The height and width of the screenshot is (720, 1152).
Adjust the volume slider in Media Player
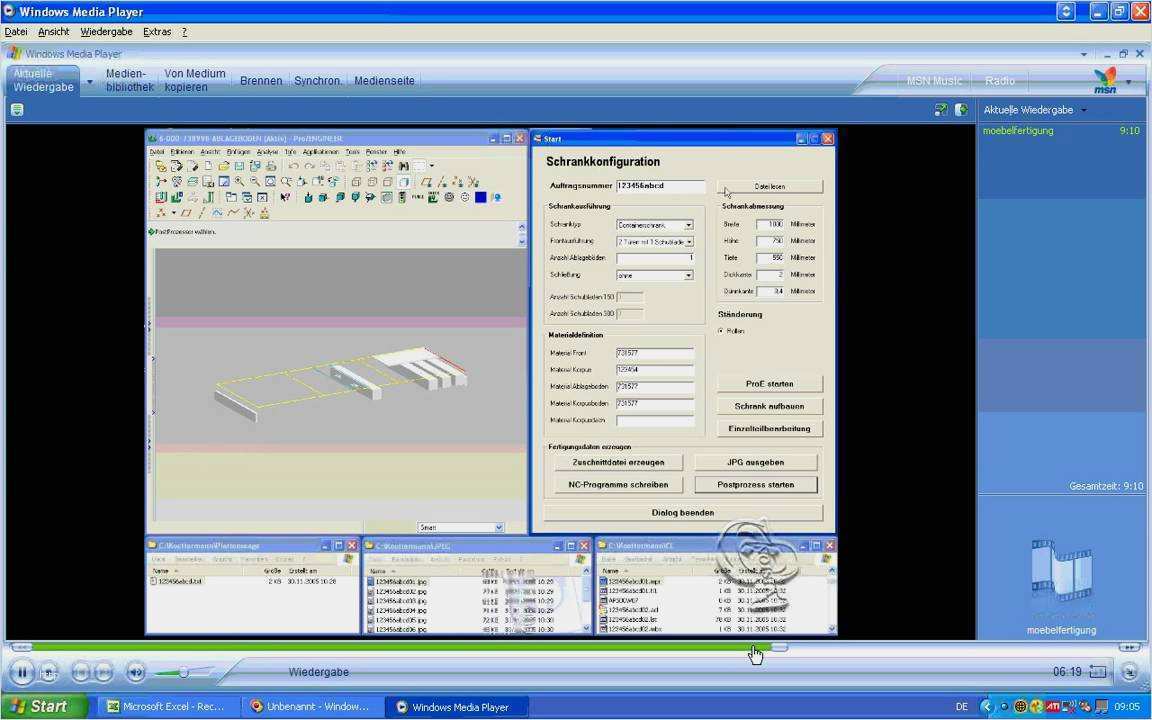(x=185, y=672)
